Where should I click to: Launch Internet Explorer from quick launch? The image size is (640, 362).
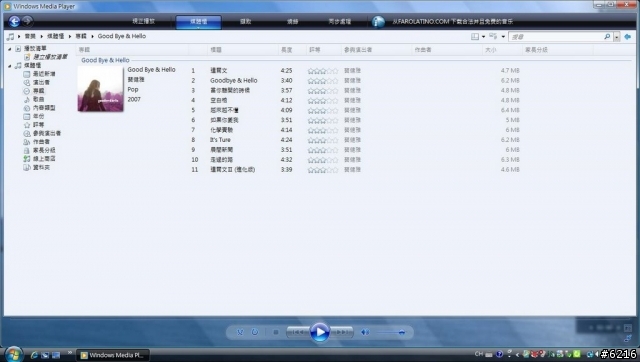coord(34,355)
